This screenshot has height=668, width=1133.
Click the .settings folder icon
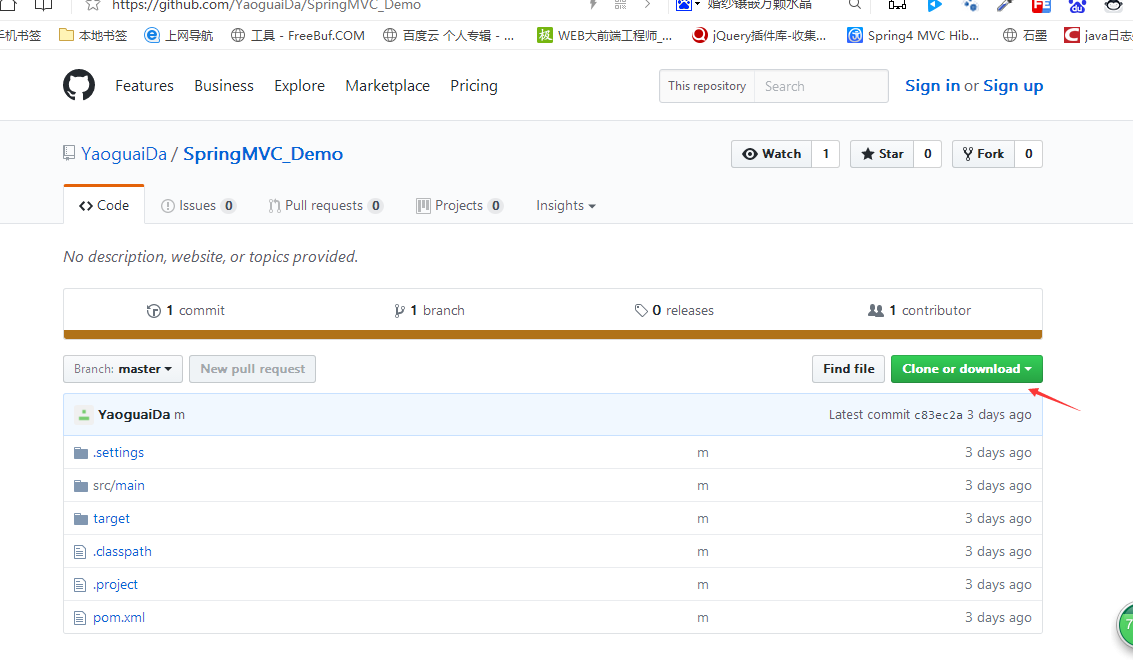[81, 453]
